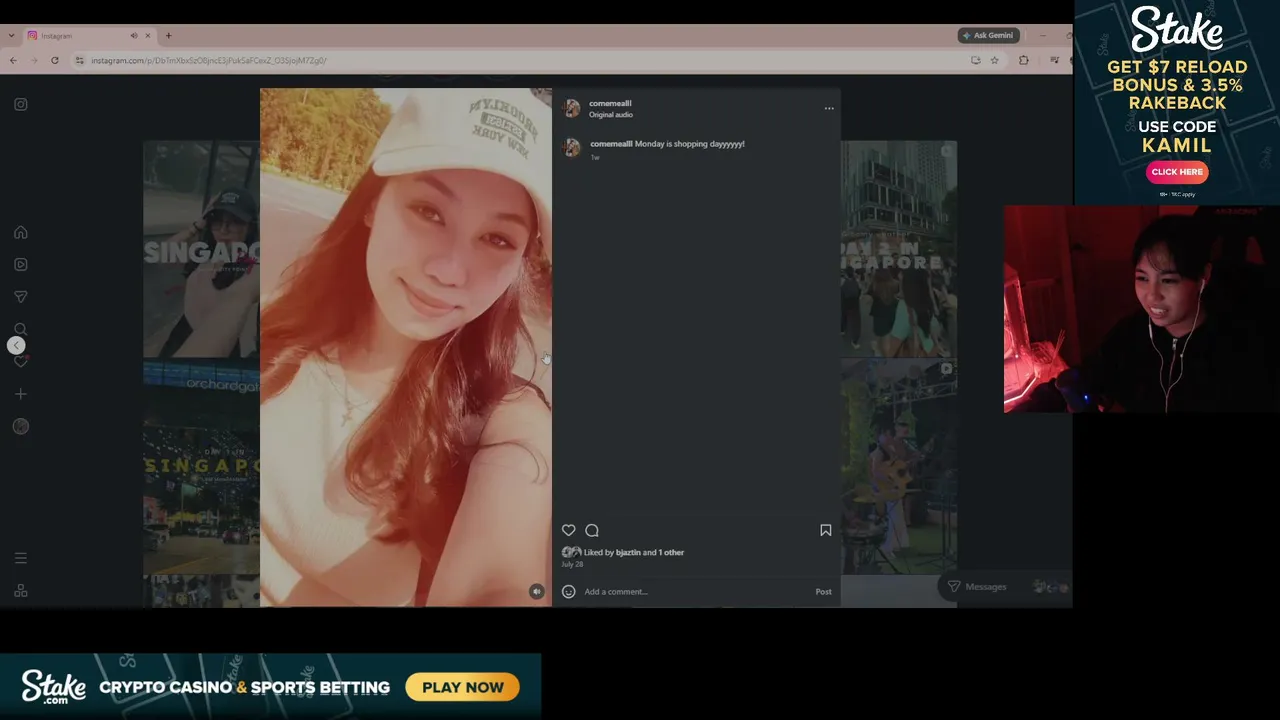This screenshot has height=720, width=1280.
Task: Click the Instagram logo in the sidebar
Action: (x=21, y=104)
